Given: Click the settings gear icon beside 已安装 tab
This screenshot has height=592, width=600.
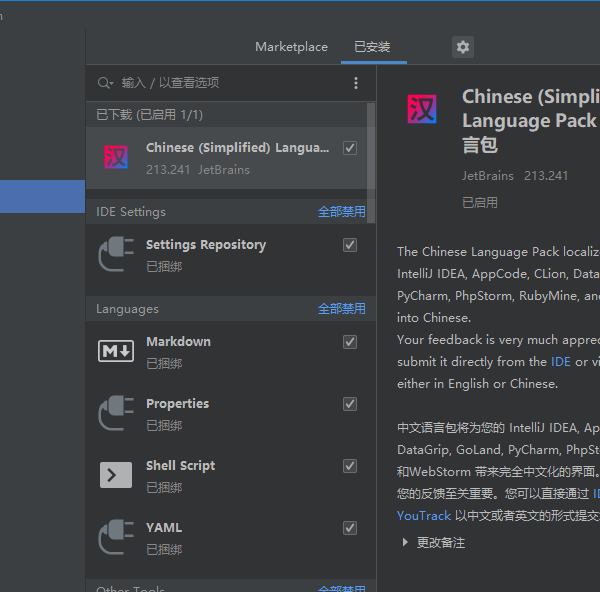Looking at the screenshot, I should coord(462,47).
